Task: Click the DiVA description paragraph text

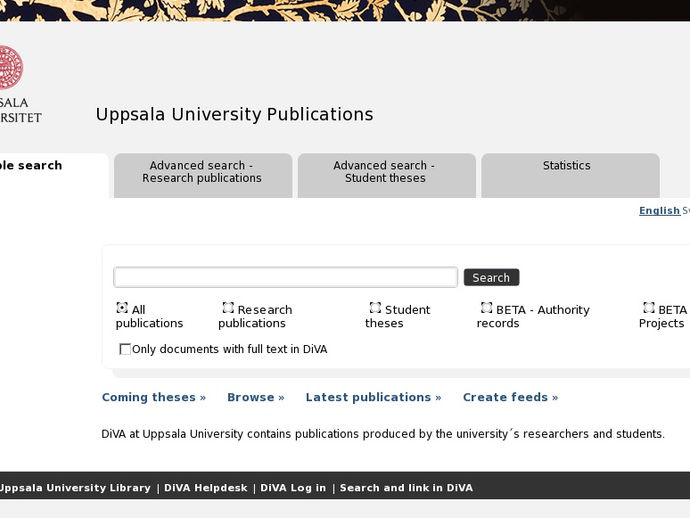Action: pyautogui.click(x=383, y=434)
